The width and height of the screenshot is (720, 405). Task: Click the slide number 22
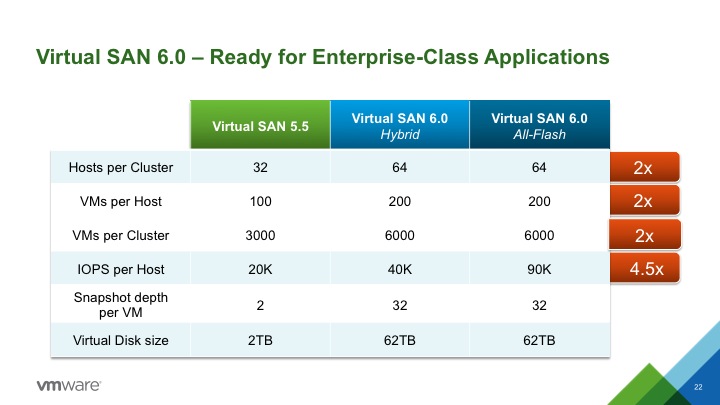[698, 387]
